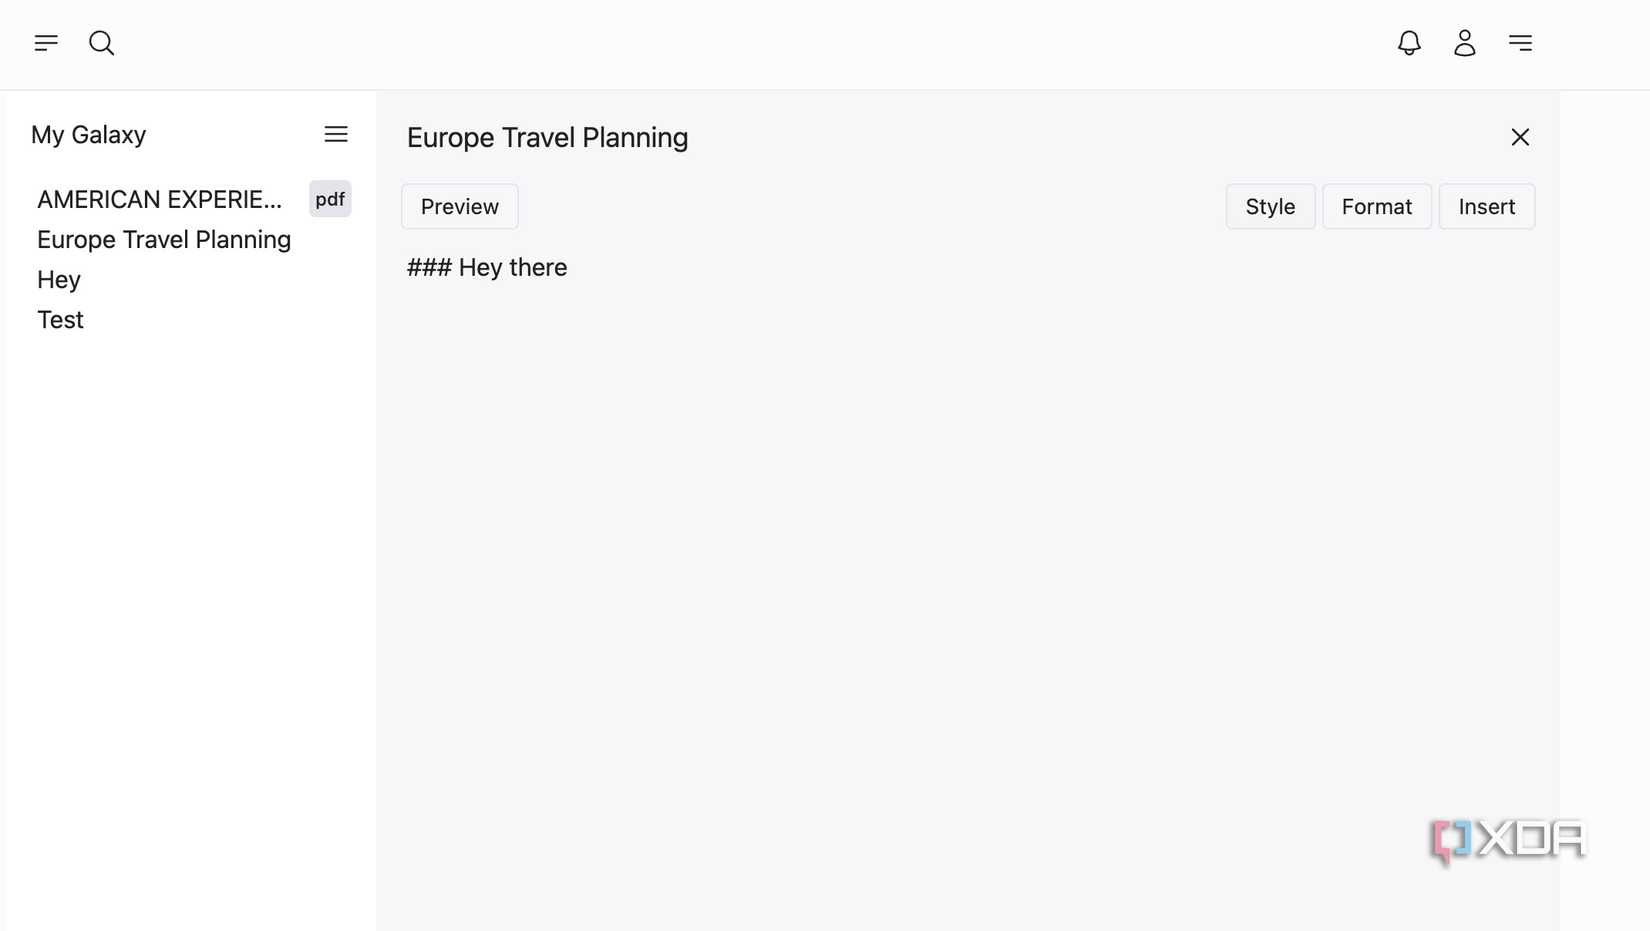Click the pdf file type badge
This screenshot has width=1650, height=931.
(x=330, y=199)
